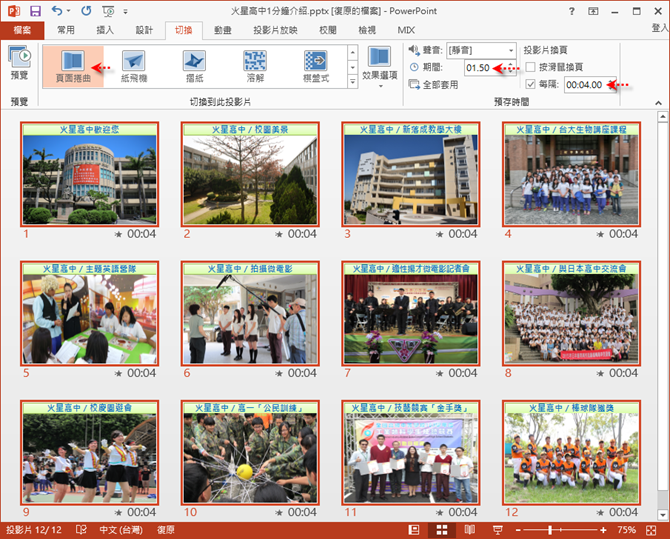Switch to Slide Sorter view icon

442,530
